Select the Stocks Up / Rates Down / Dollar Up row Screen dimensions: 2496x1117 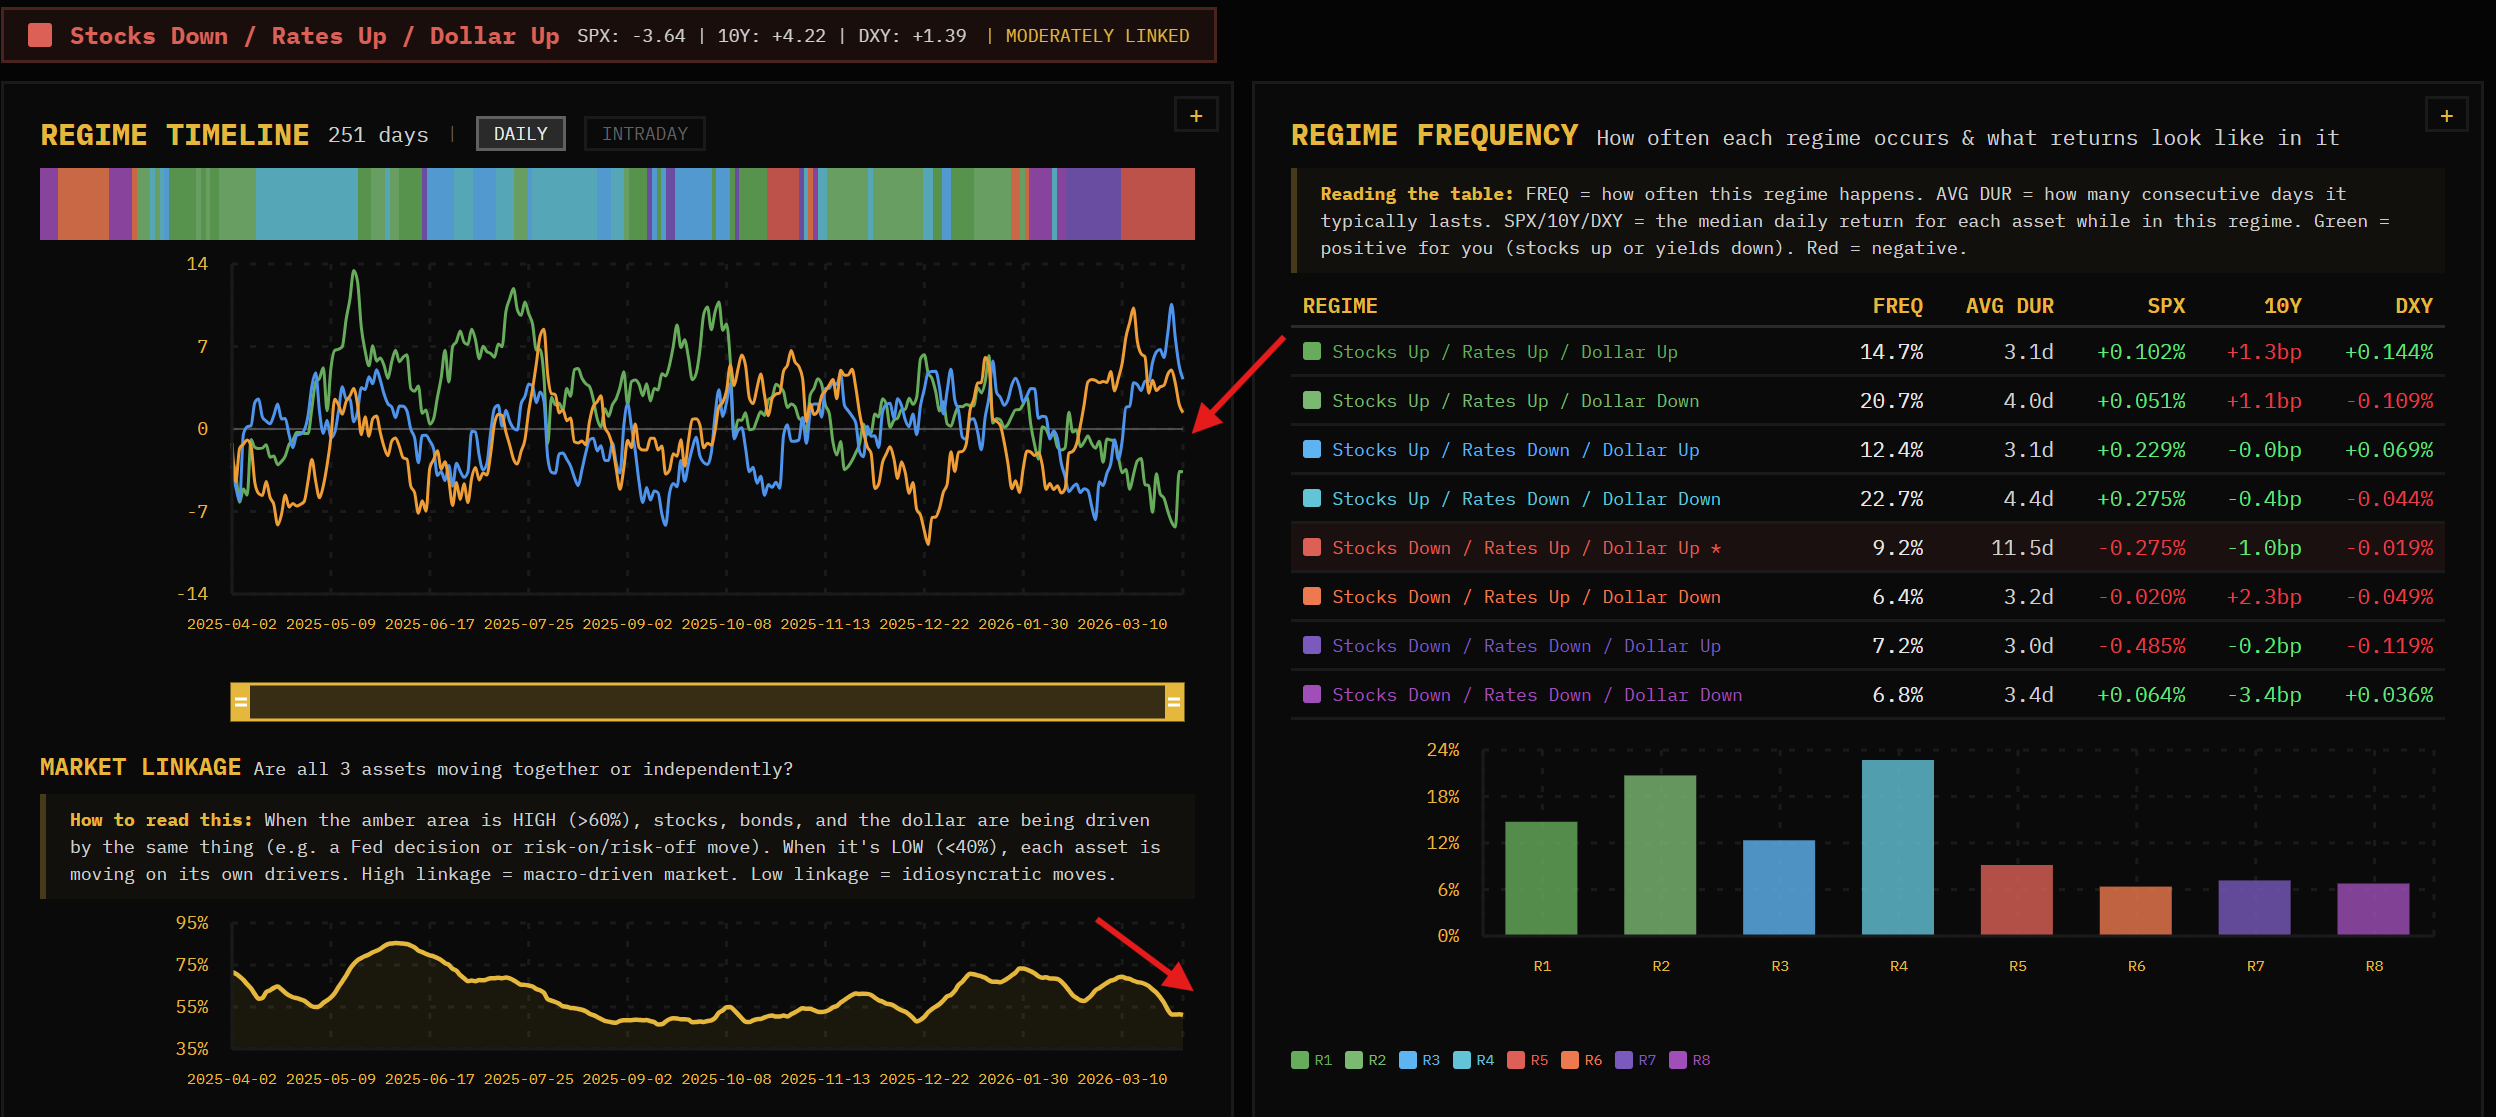point(1868,450)
